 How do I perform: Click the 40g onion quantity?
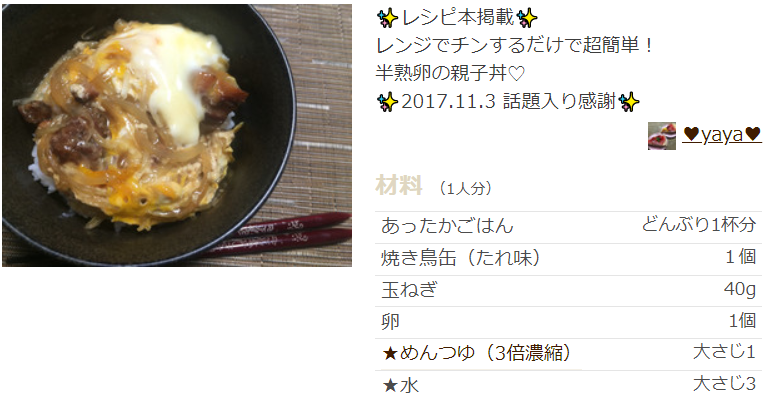(739, 289)
